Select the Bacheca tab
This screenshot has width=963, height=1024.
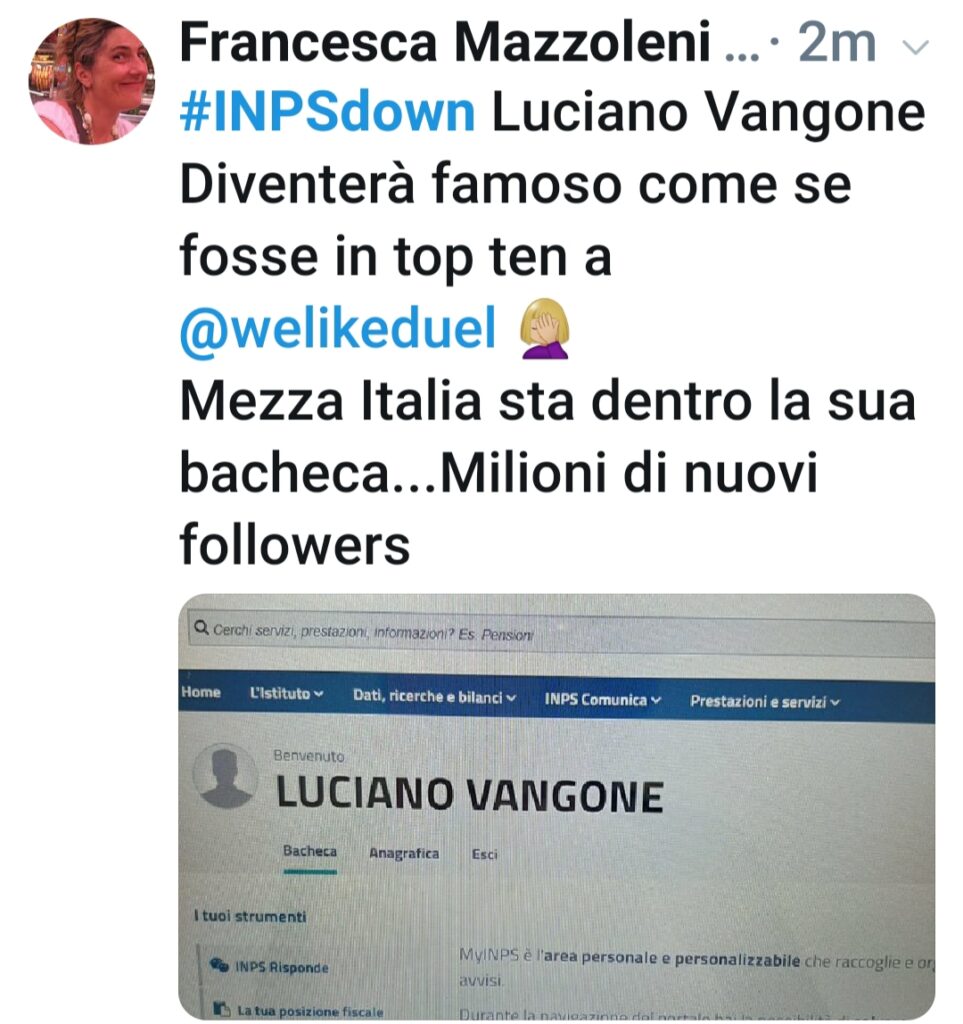pos(310,852)
